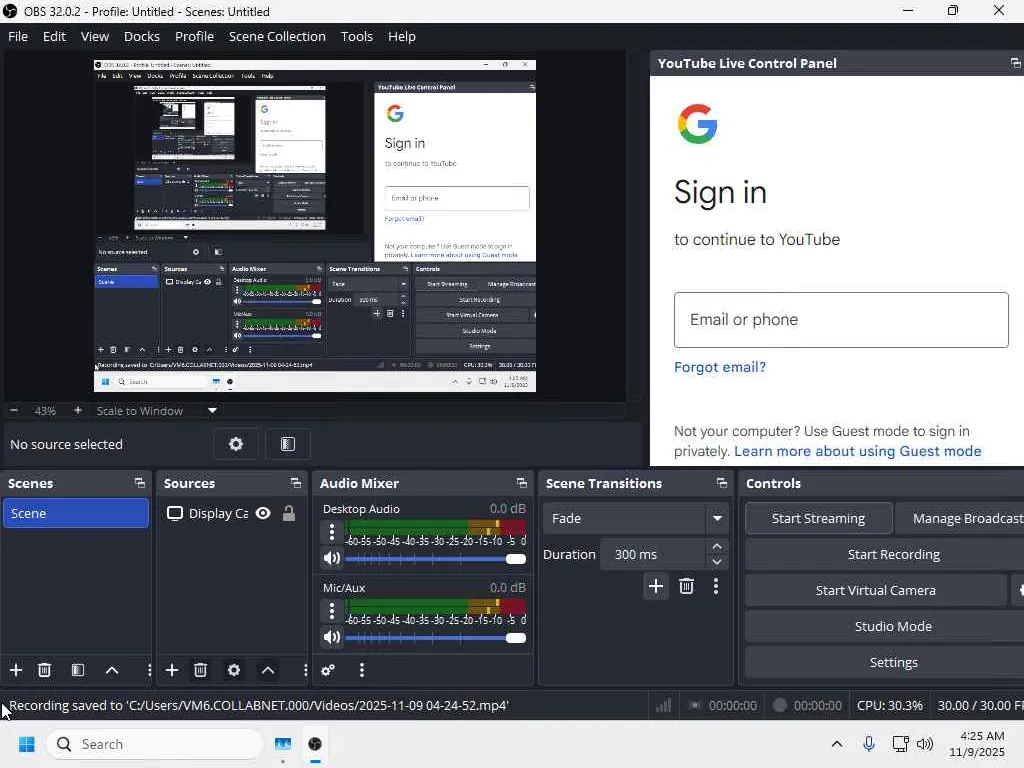The height and width of the screenshot is (768, 1024).
Task: Select Scene in Scenes list
Action: click(x=76, y=513)
